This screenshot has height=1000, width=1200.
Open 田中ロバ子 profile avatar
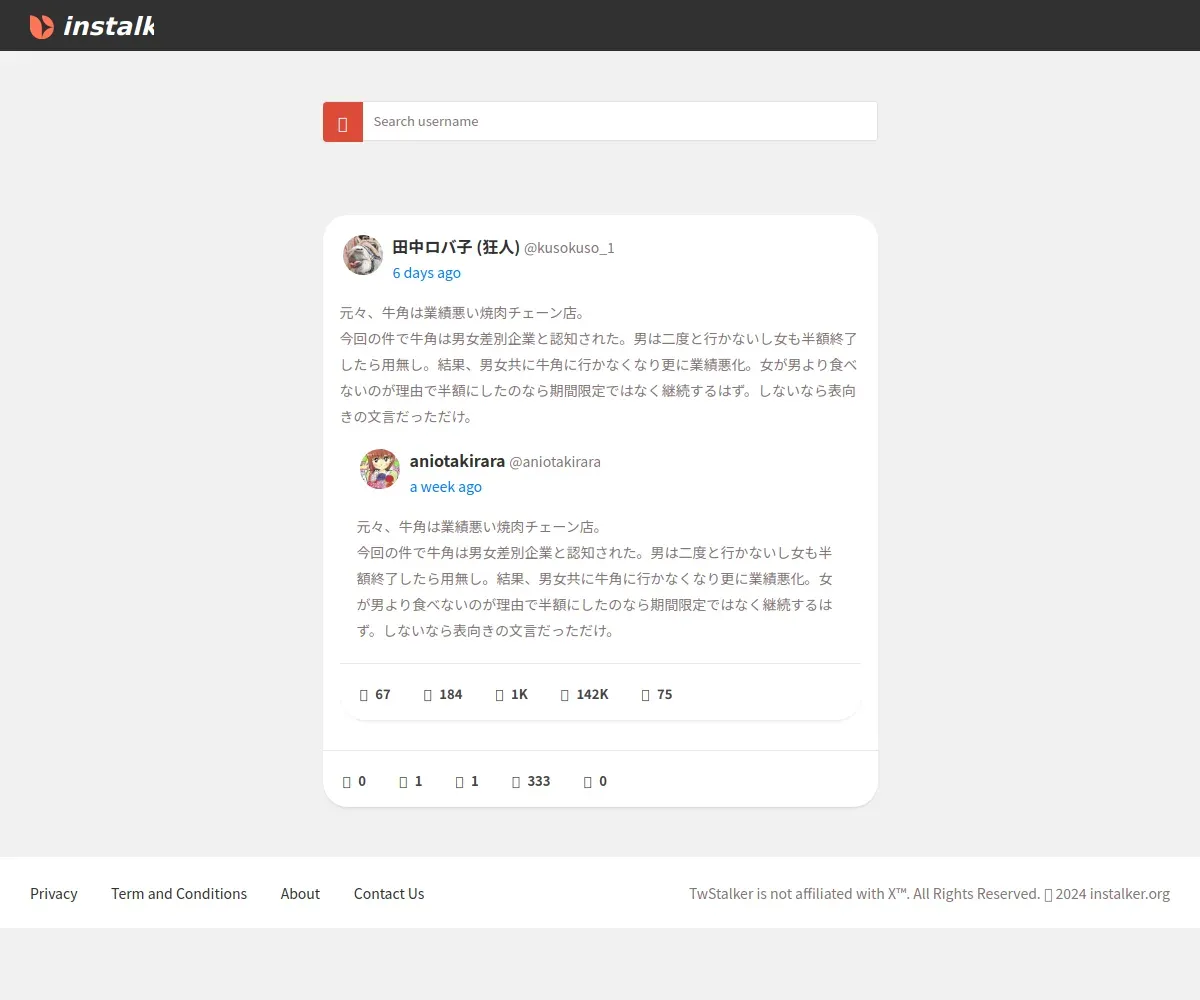[363, 255]
